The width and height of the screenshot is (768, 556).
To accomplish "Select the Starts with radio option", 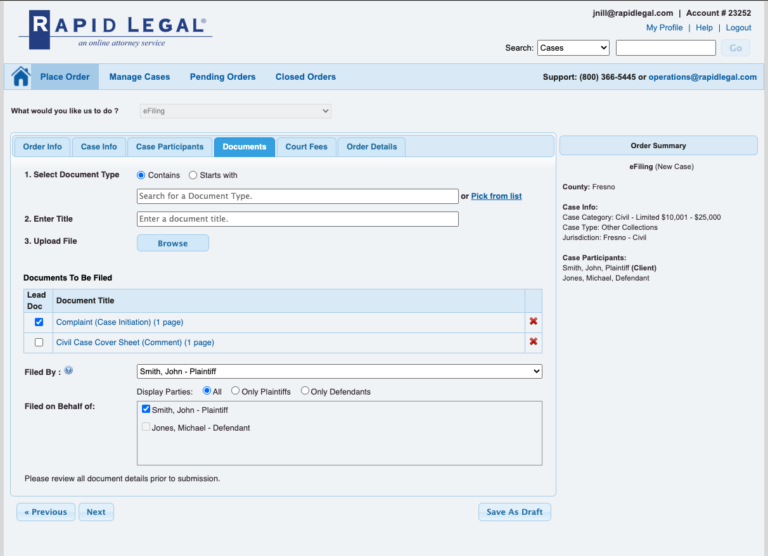I will click(x=193, y=175).
